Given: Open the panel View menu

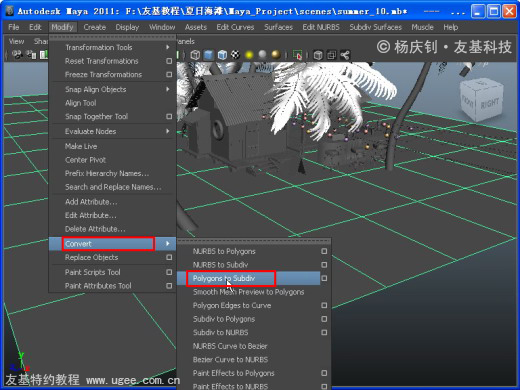Looking at the screenshot, I should coord(16,41).
